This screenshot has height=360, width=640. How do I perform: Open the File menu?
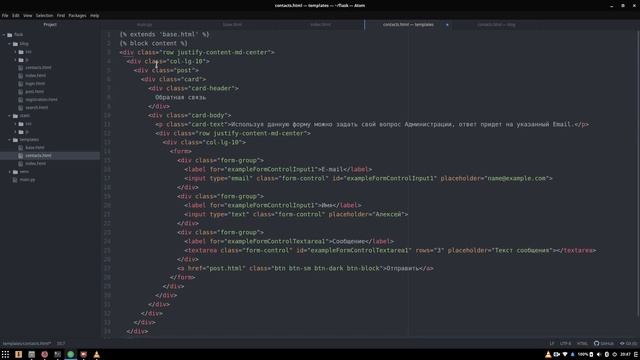pos(5,16)
